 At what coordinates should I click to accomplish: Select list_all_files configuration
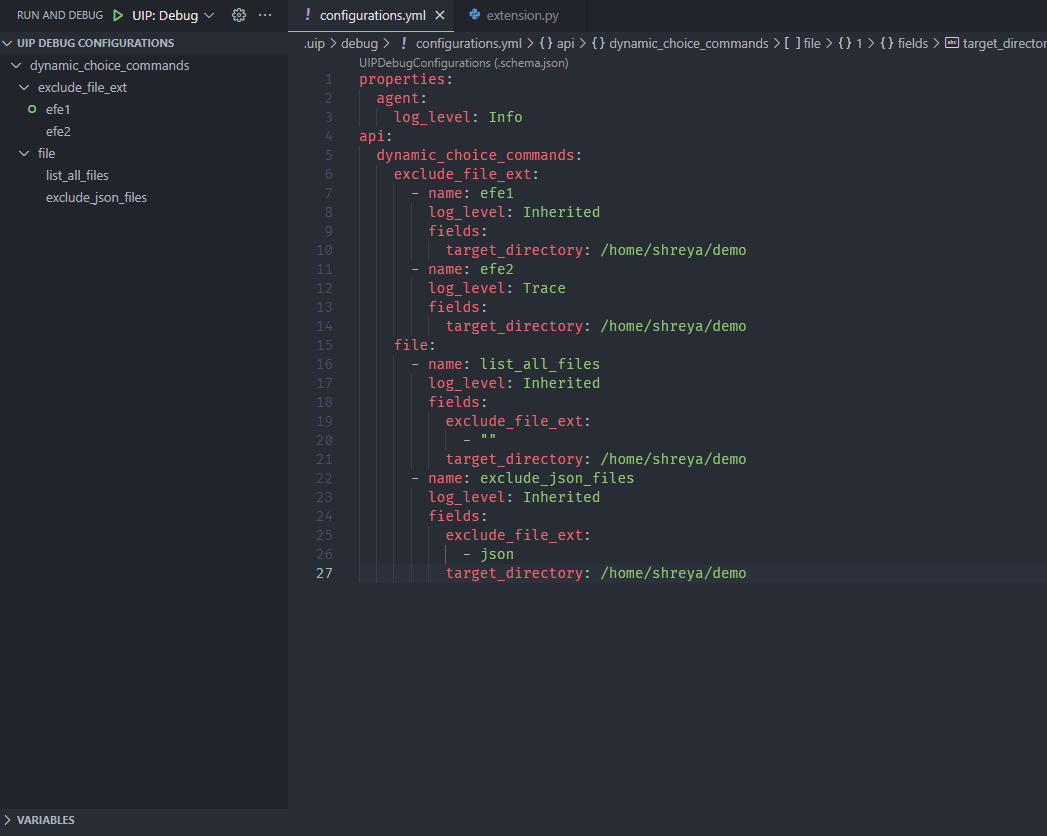tap(77, 175)
